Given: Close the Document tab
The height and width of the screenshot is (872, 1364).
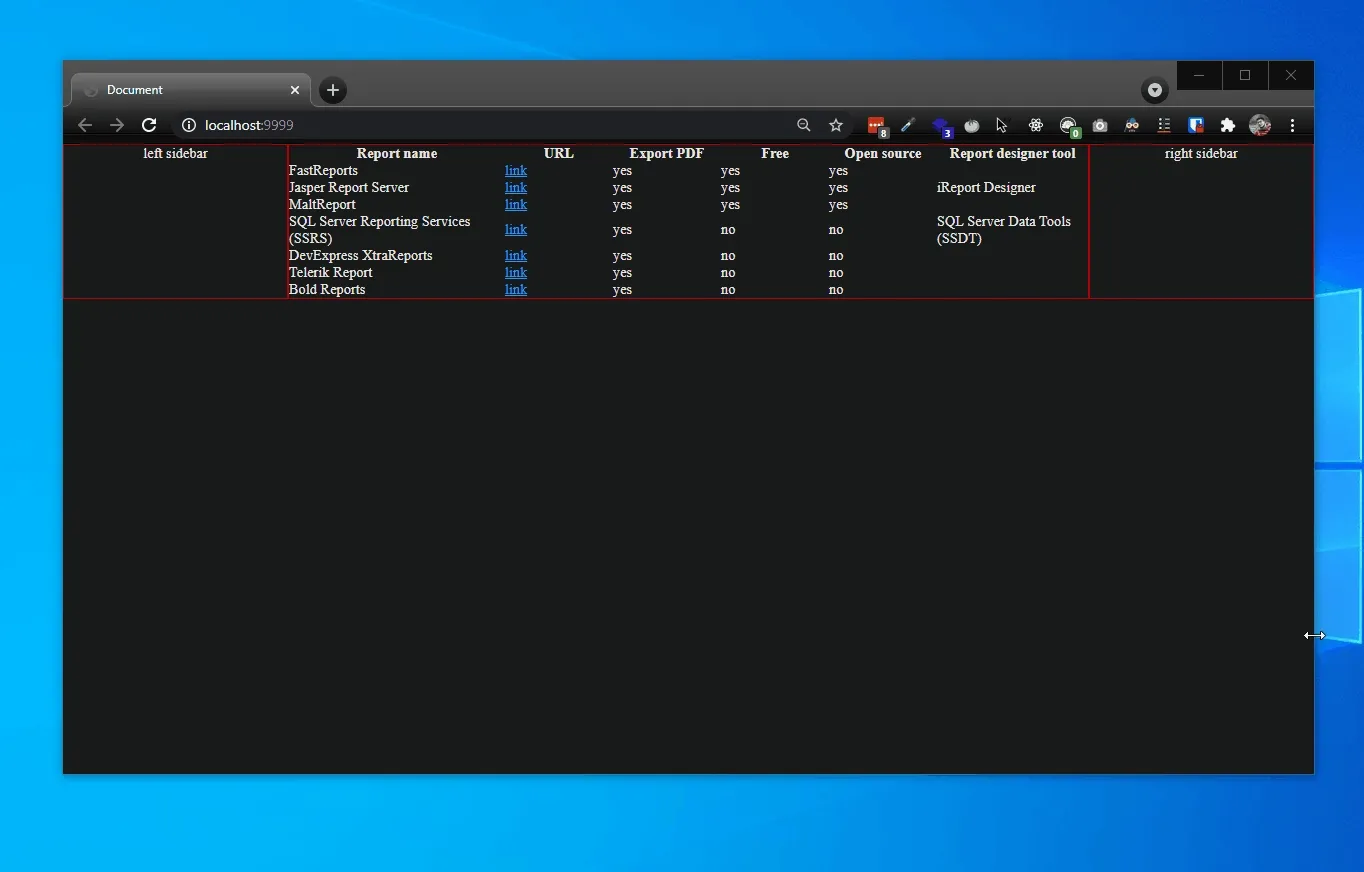Looking at the screenshot, I should 295,90.
